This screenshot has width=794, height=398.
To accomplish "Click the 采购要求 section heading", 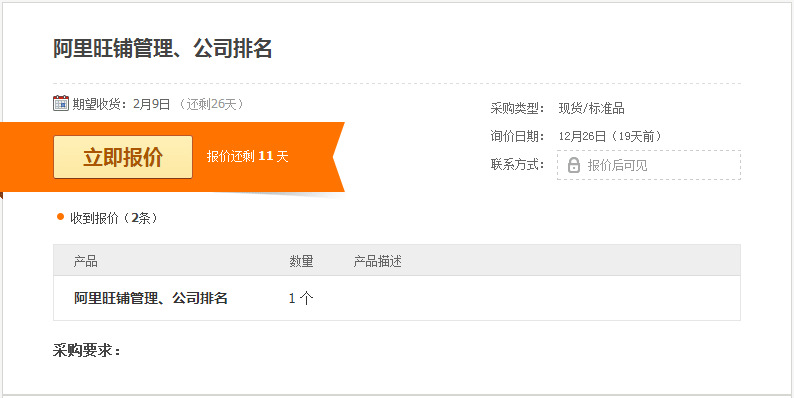I will [x=87, y=350].
